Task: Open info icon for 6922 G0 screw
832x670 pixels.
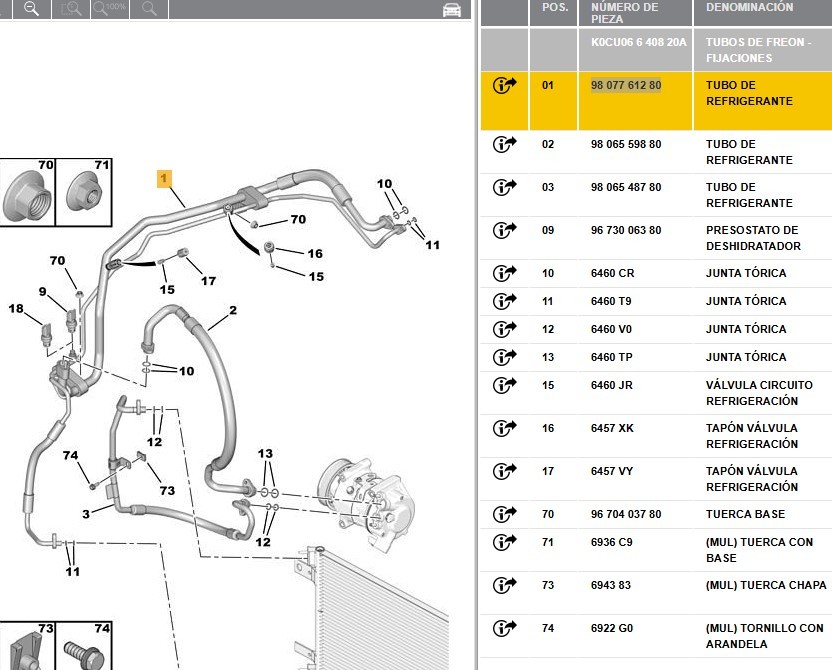Action: pos(505,628)
